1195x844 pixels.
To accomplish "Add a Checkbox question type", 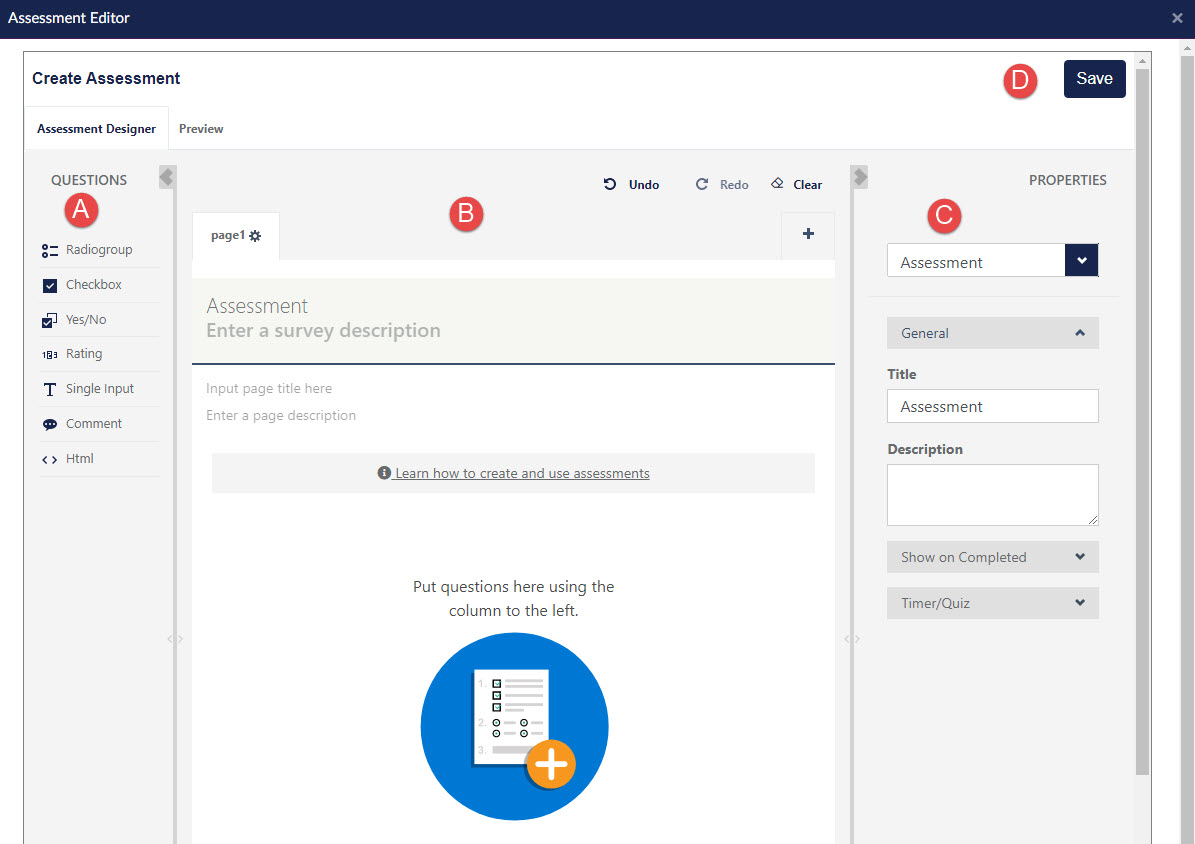I will (x=93, y=285).
